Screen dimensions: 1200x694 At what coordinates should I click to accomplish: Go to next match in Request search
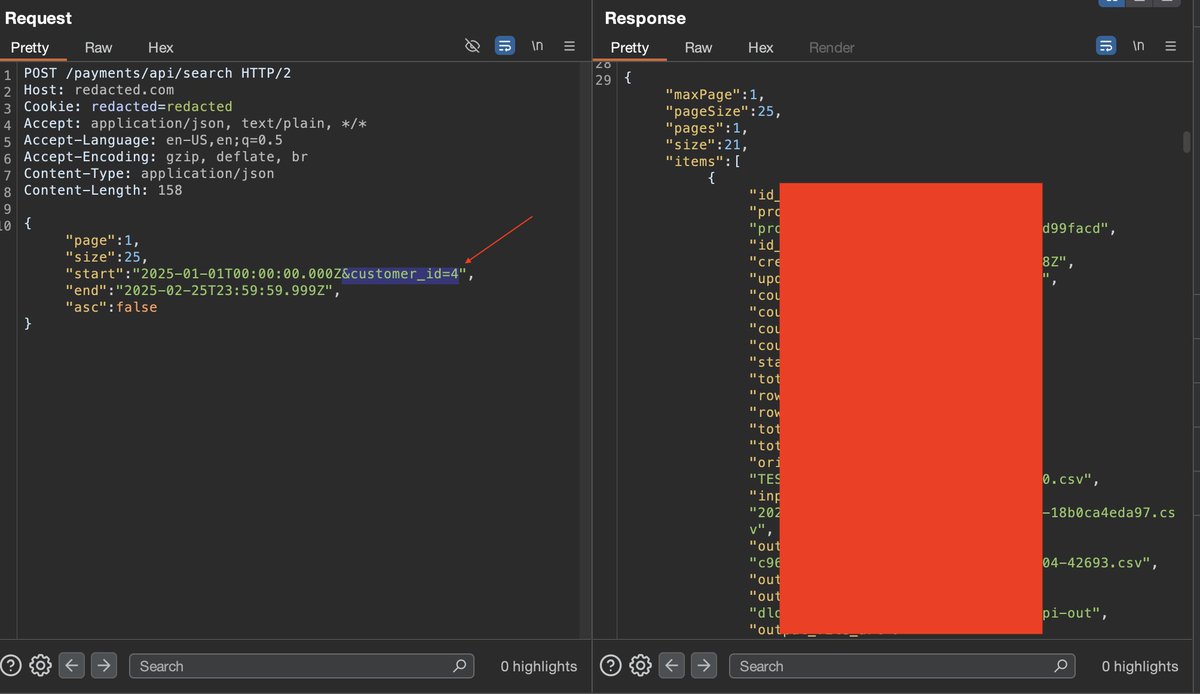tap(104, 665)
